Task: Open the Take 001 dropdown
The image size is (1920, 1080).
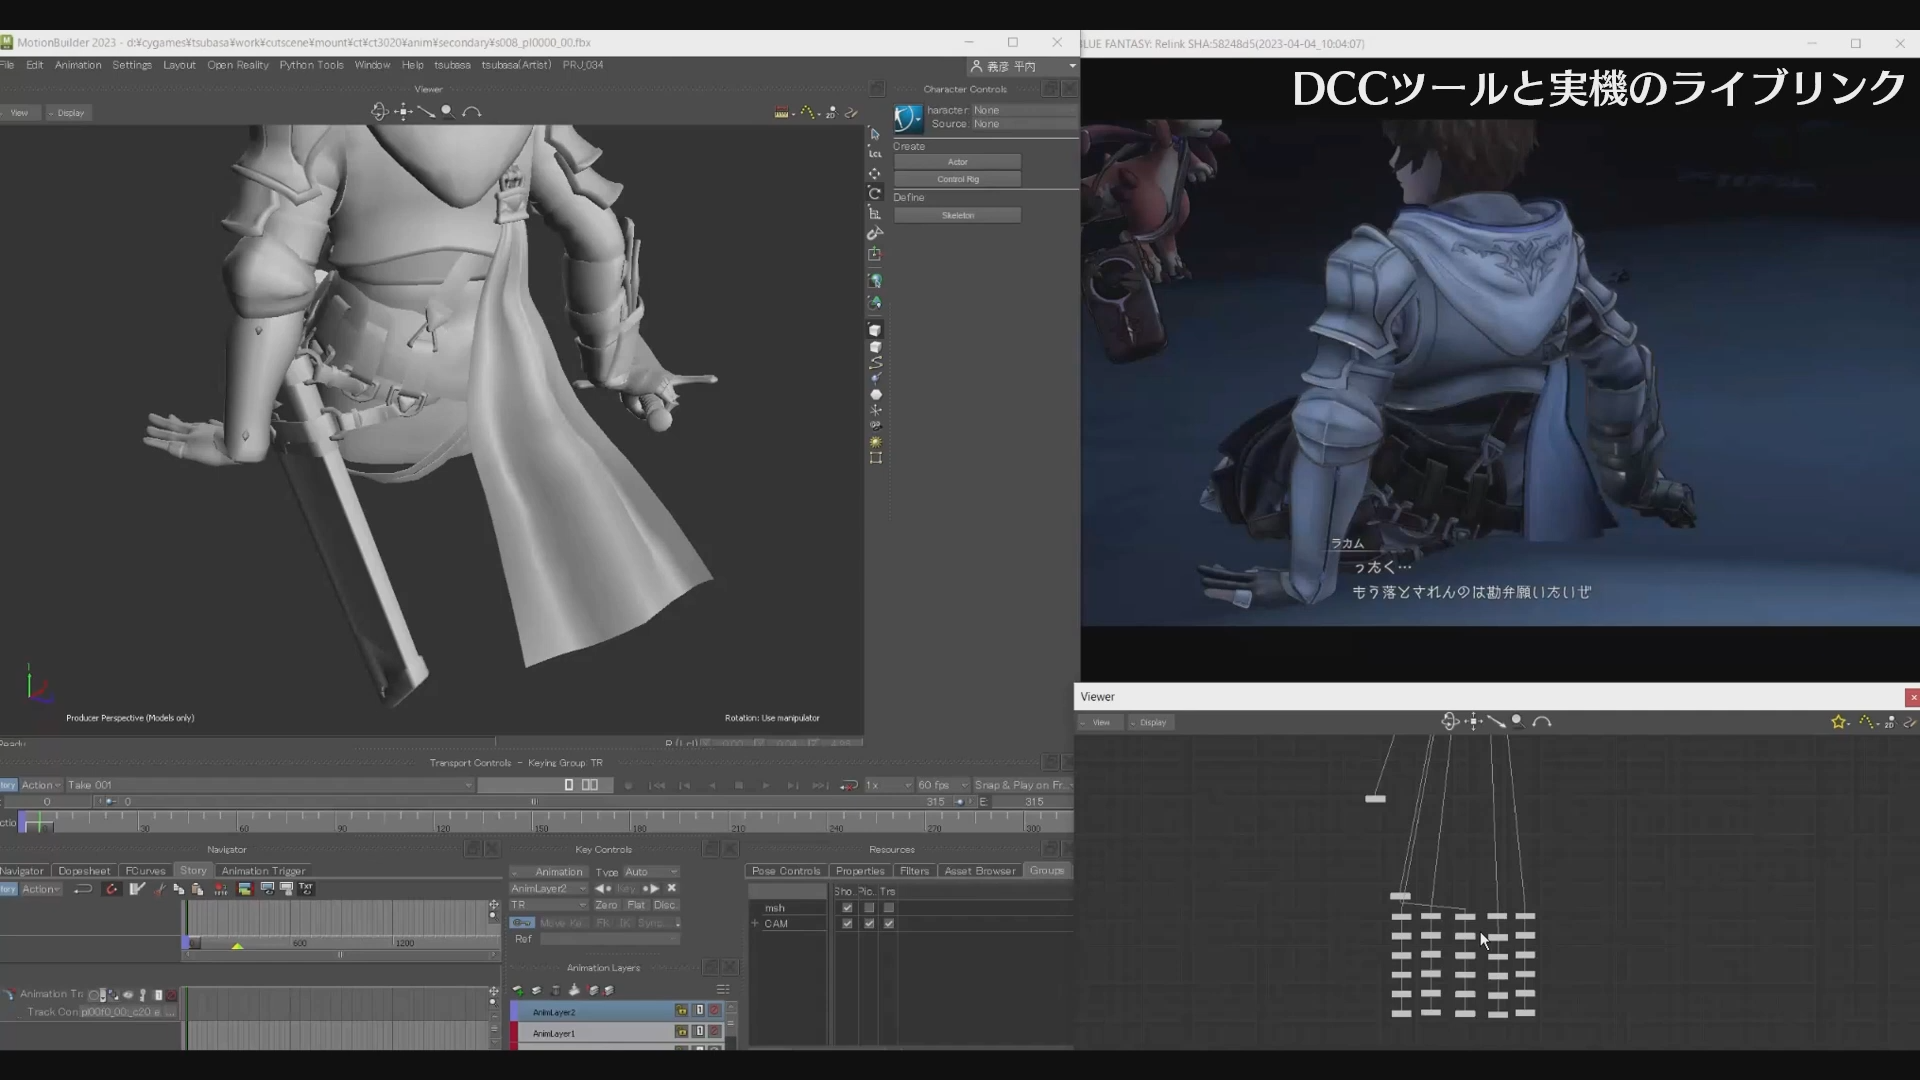Action: [270, 785]
